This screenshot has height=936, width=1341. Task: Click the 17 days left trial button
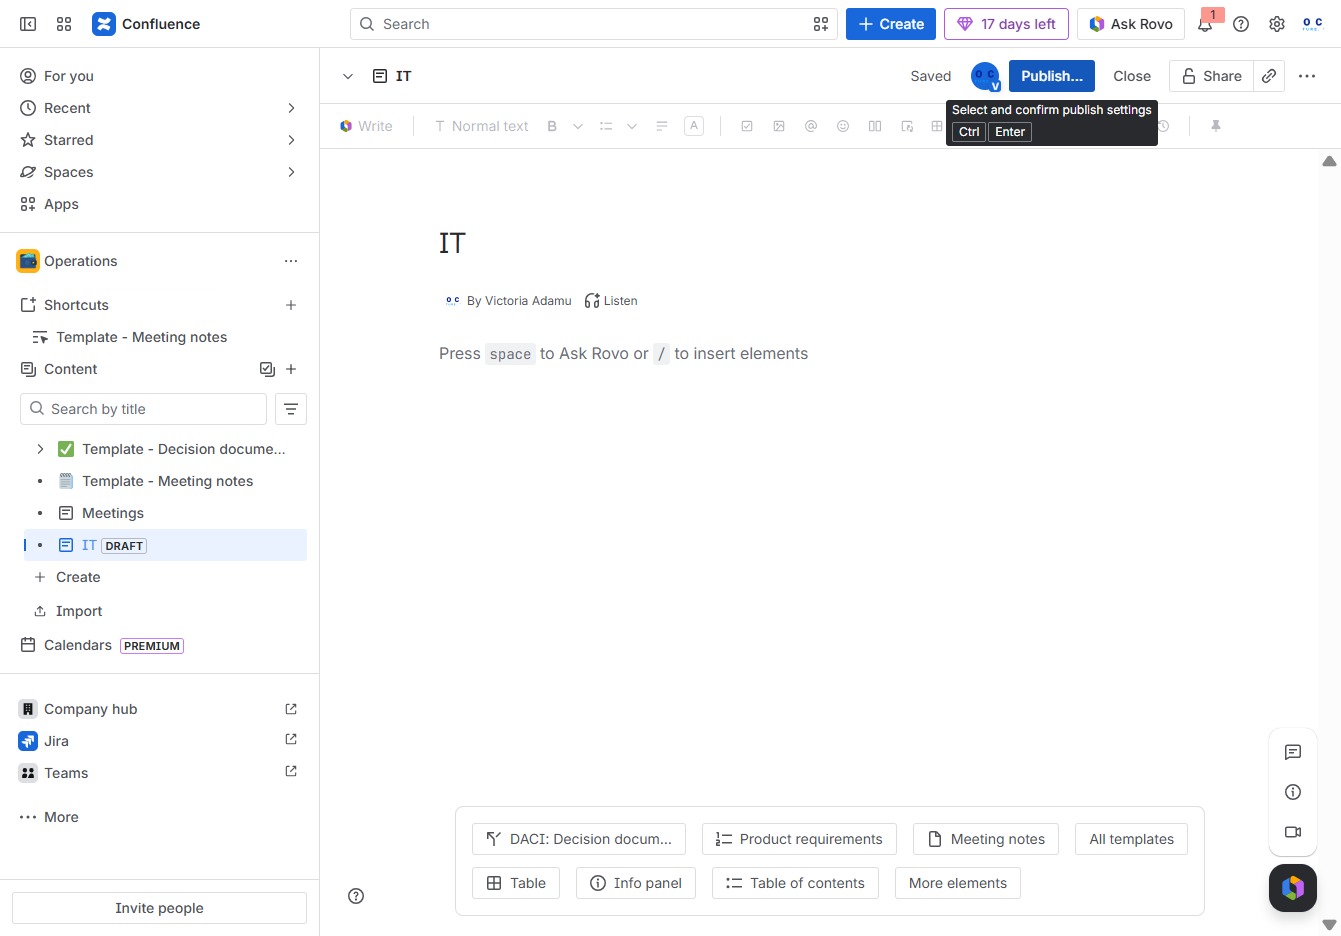[x=1006, y=24]
